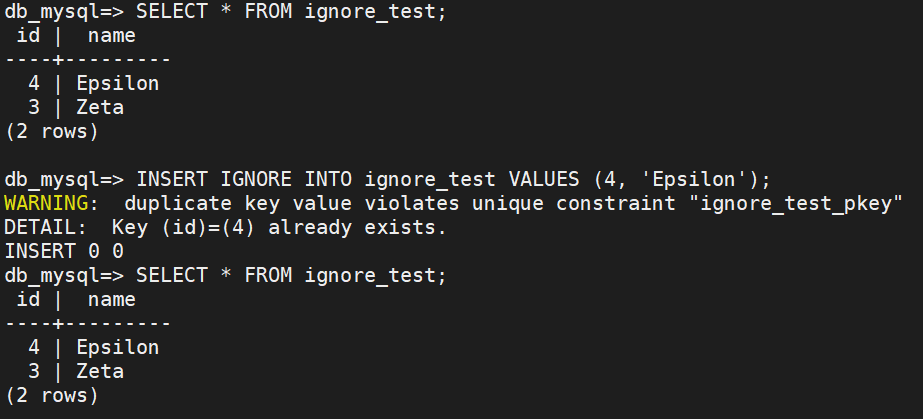Image resolution: width=923 pixels, height=419 pixels.
Task: Click the db_mysql=> prompt on the top line
Action: tap(63, 12)
